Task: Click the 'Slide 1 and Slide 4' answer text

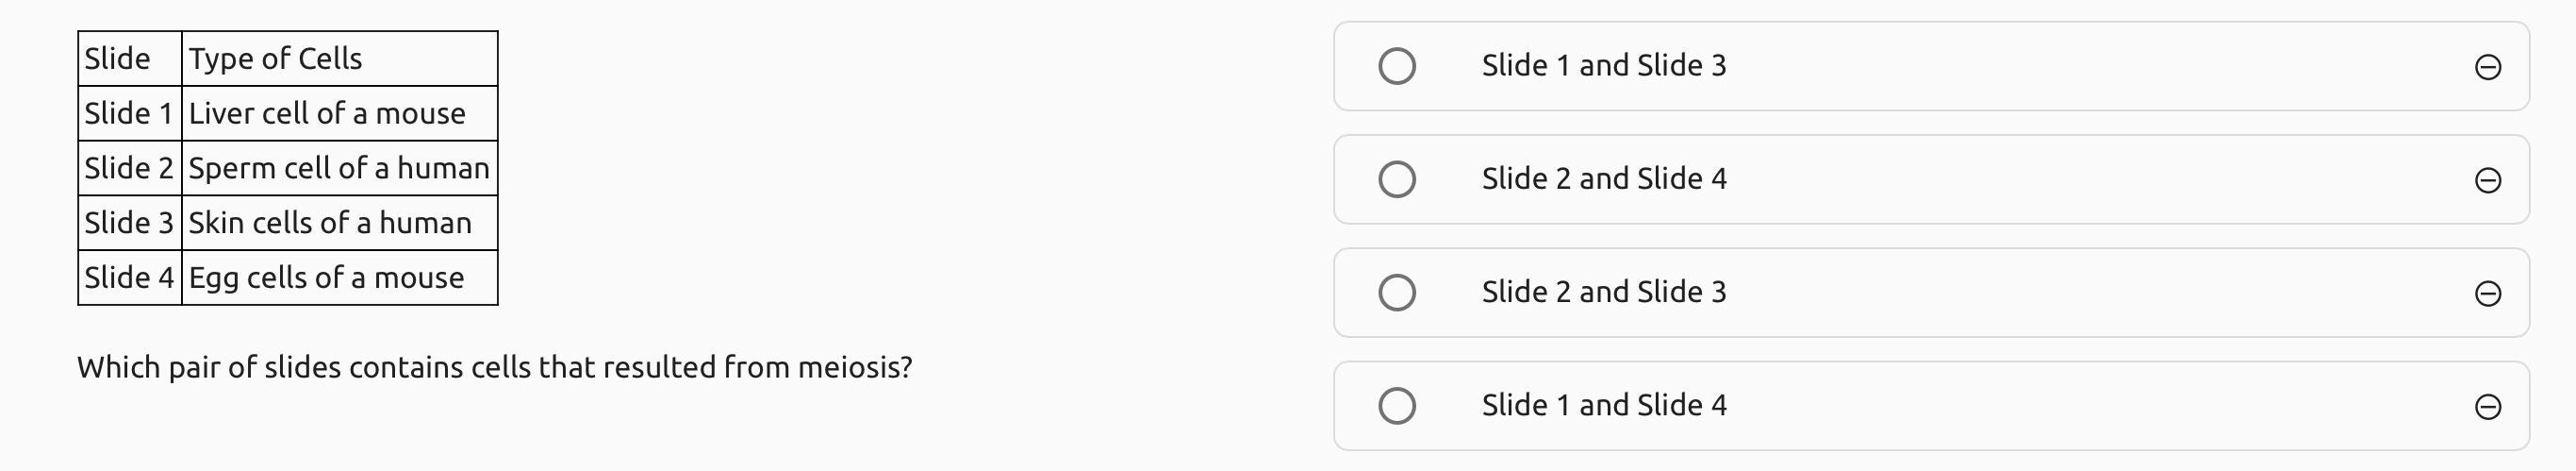Action: point(1603,405)
